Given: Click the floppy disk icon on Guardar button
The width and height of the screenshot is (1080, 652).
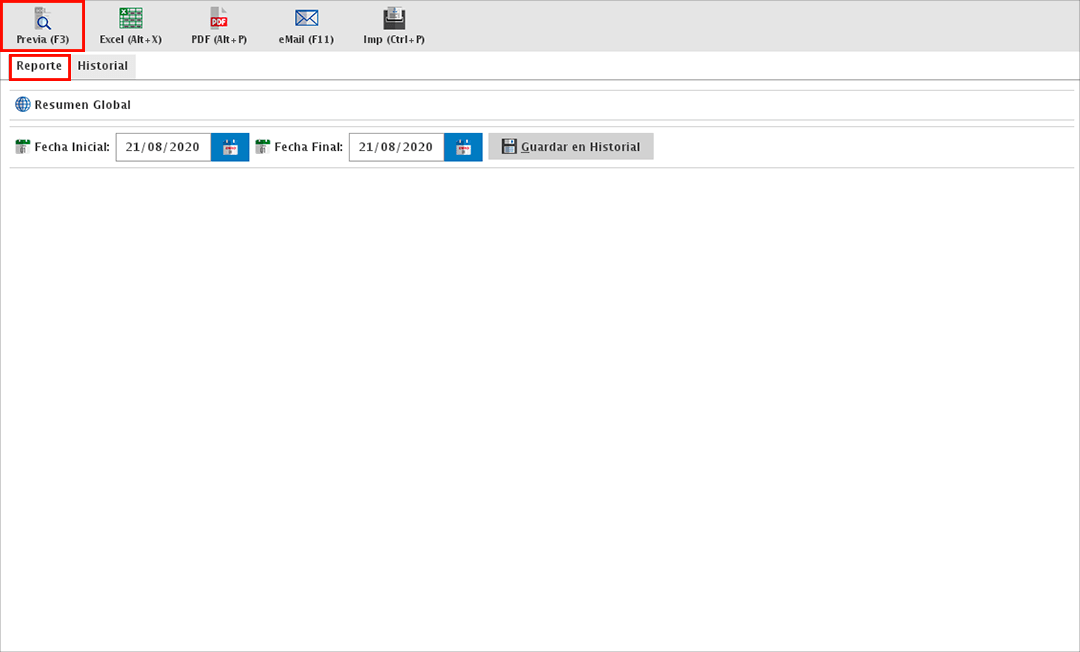Looking at the screenshot, I should point(509,147).
